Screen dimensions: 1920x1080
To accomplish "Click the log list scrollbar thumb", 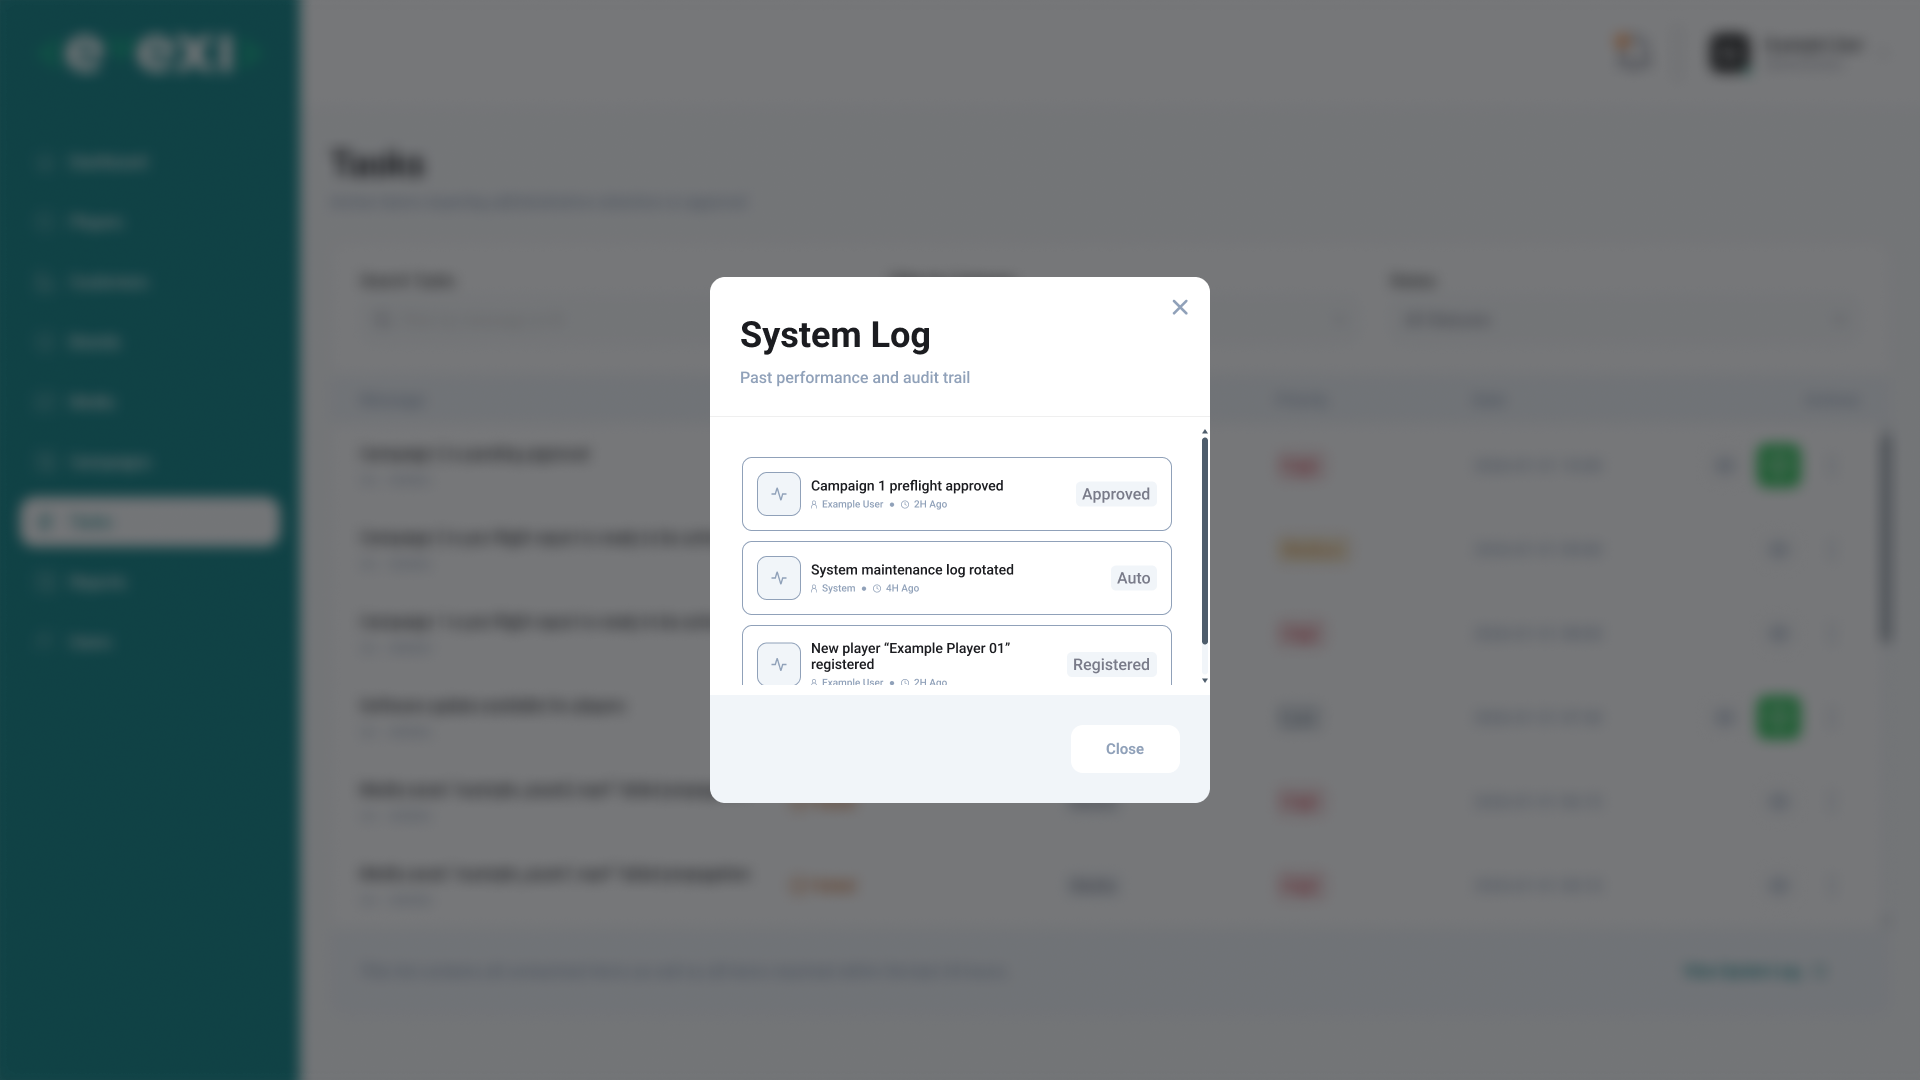I will [x=1205, y=541].
